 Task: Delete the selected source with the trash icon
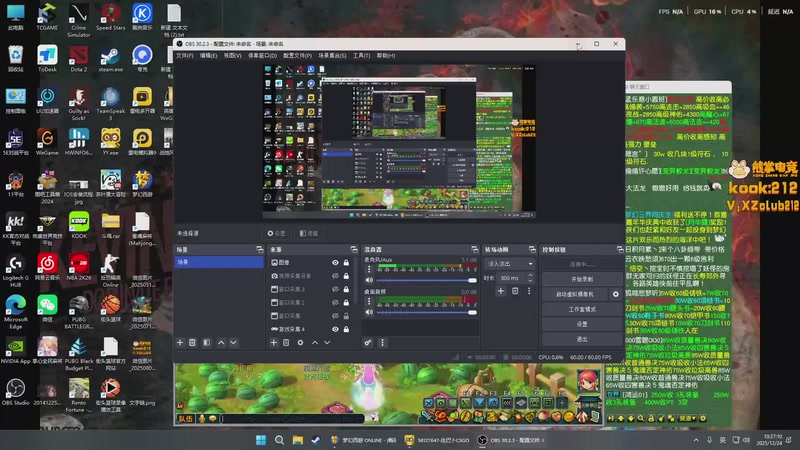286,342
